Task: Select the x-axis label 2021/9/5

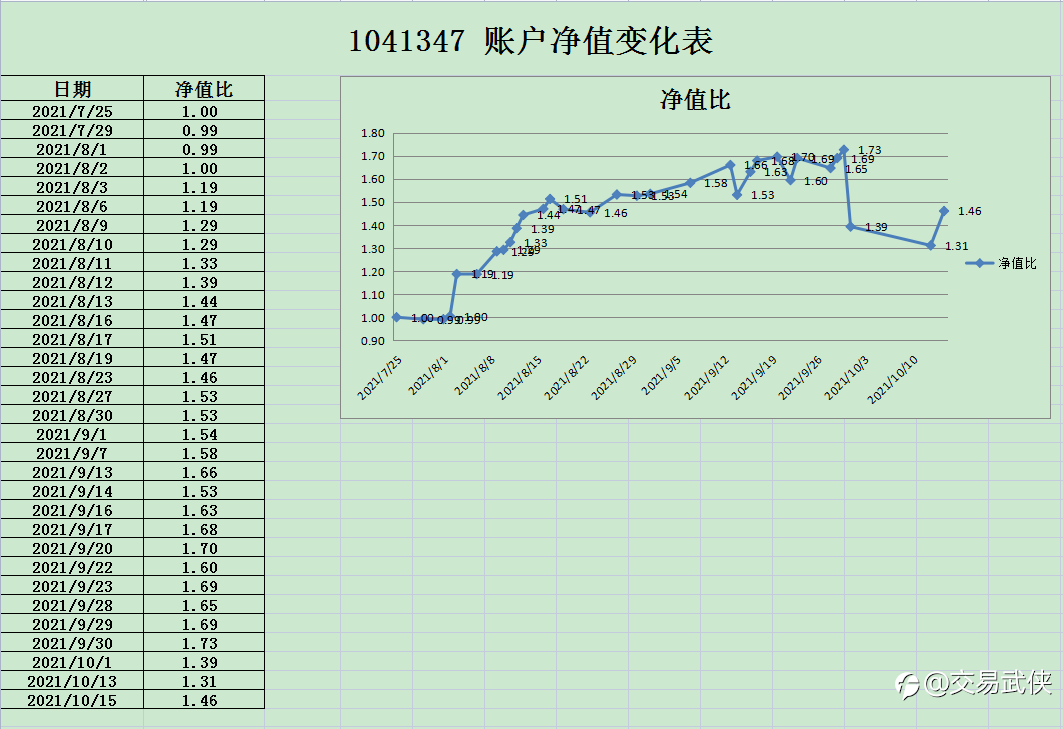Action: 662,376
